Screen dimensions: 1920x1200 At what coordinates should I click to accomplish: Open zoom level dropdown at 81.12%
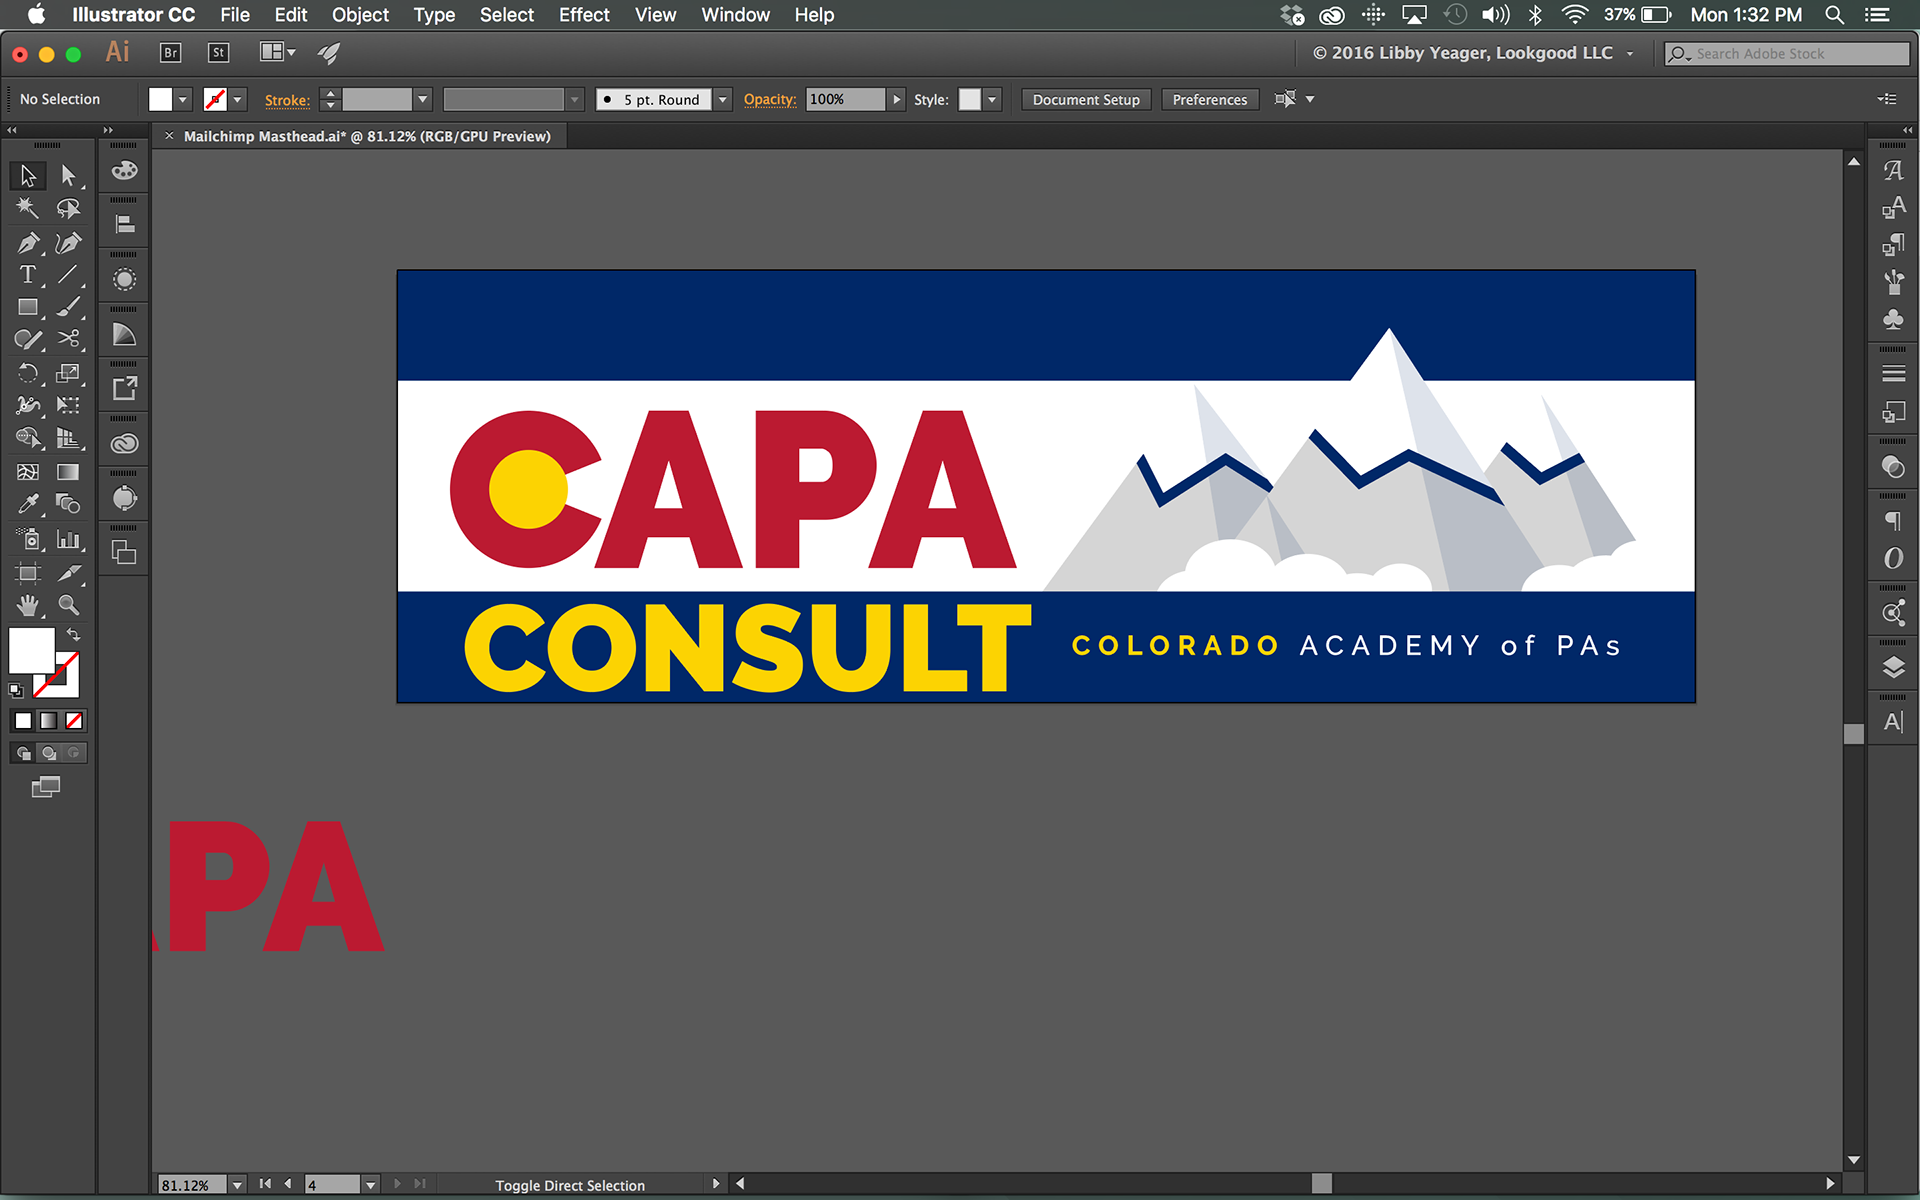237,1184
